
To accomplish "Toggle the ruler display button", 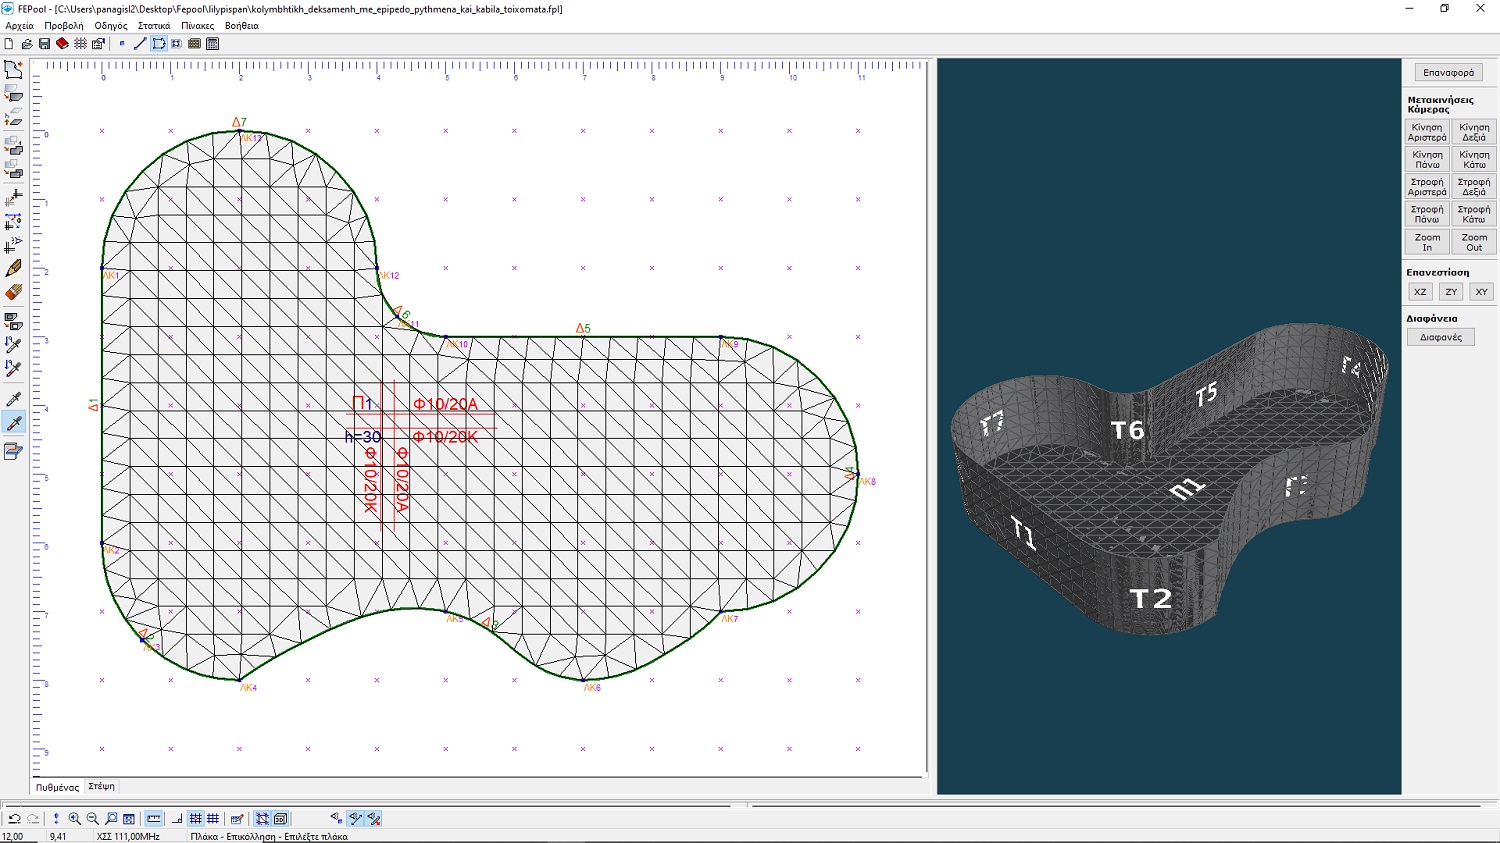I will pyautogui.click(x=153, y=819).
